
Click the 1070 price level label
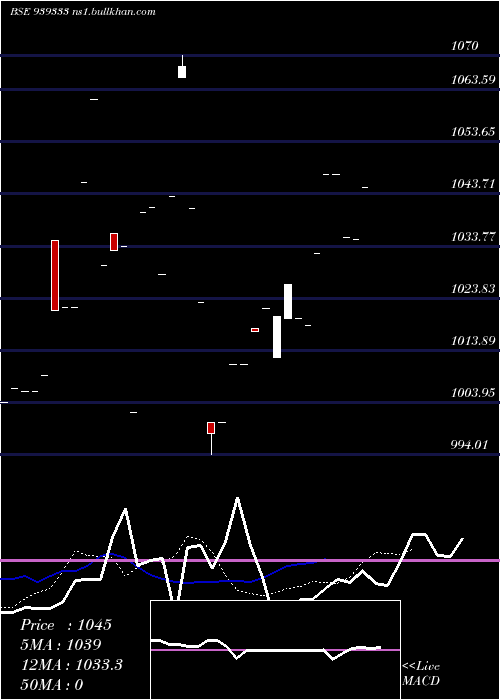pos(465,46)
